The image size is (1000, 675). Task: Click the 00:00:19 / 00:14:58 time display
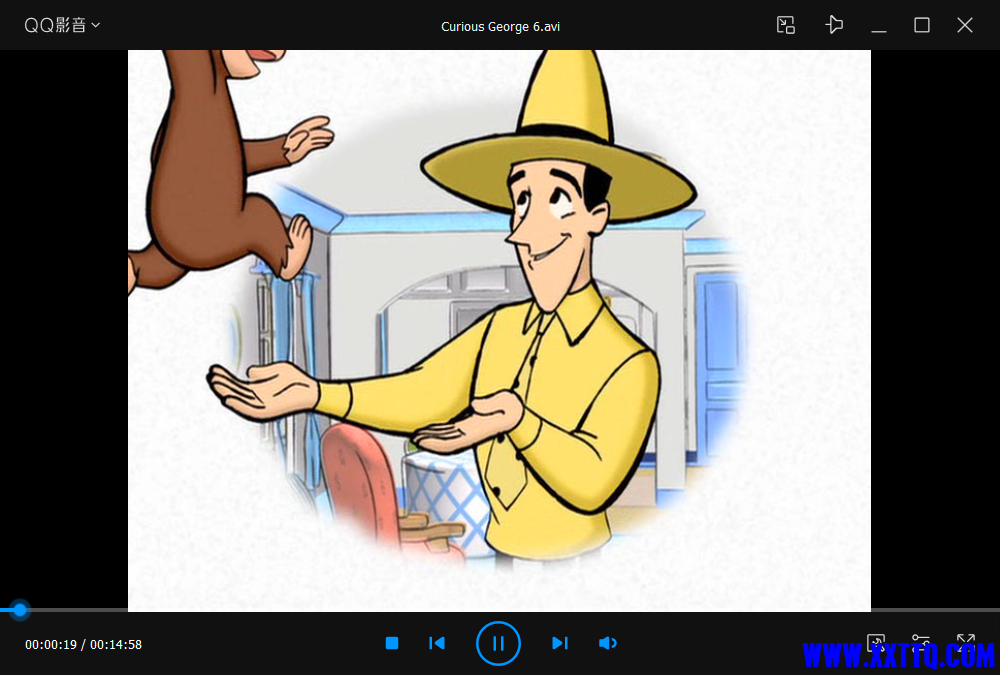[x=84, y=644]
